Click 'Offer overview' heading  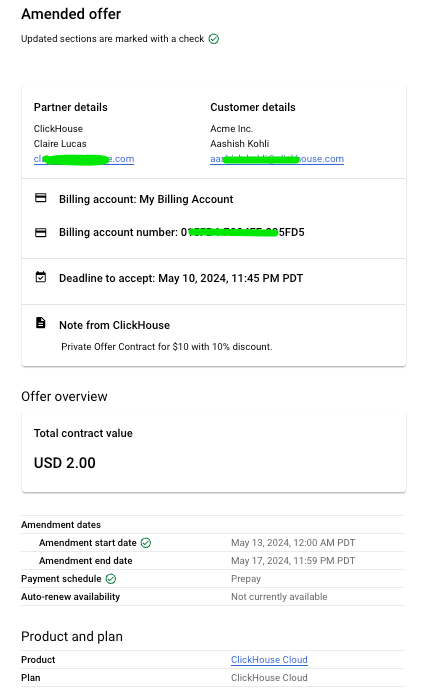click(64, 396)
